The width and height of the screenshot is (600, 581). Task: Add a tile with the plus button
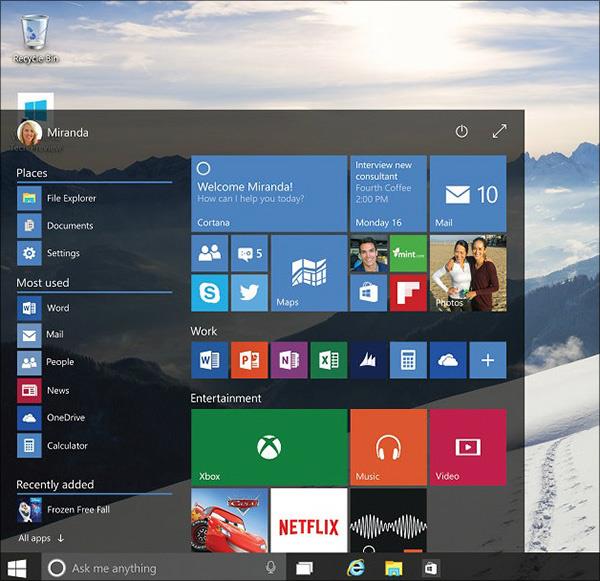point(487,360)
